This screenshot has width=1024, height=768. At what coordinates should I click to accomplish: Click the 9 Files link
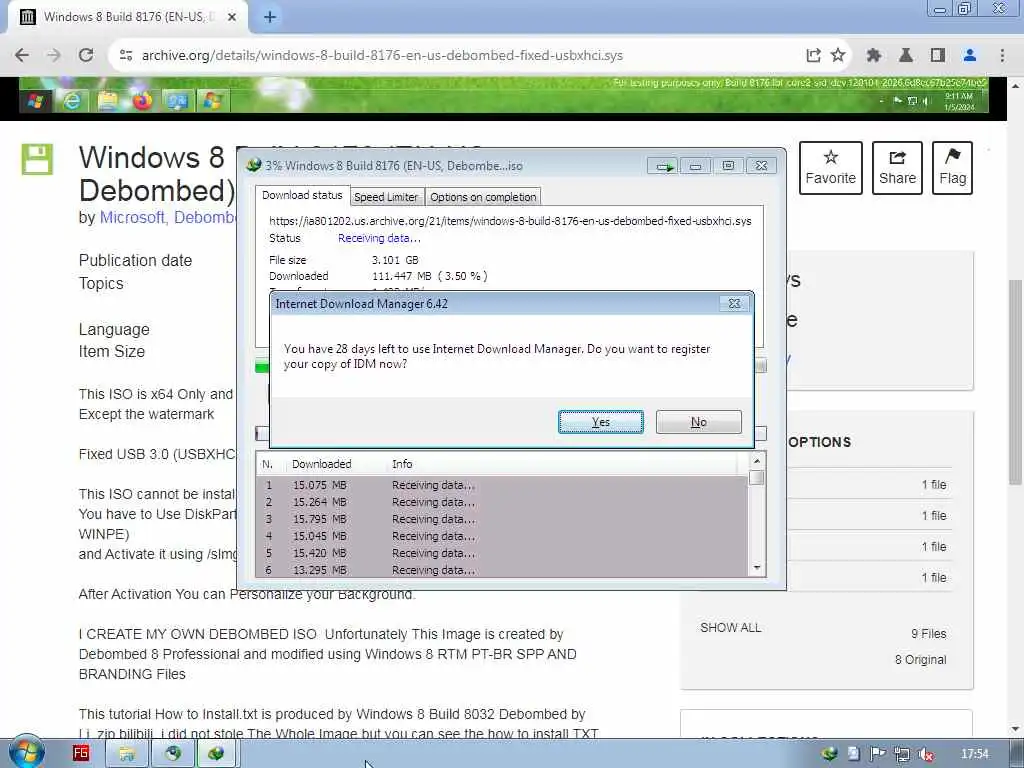click(x=928, y=633)
